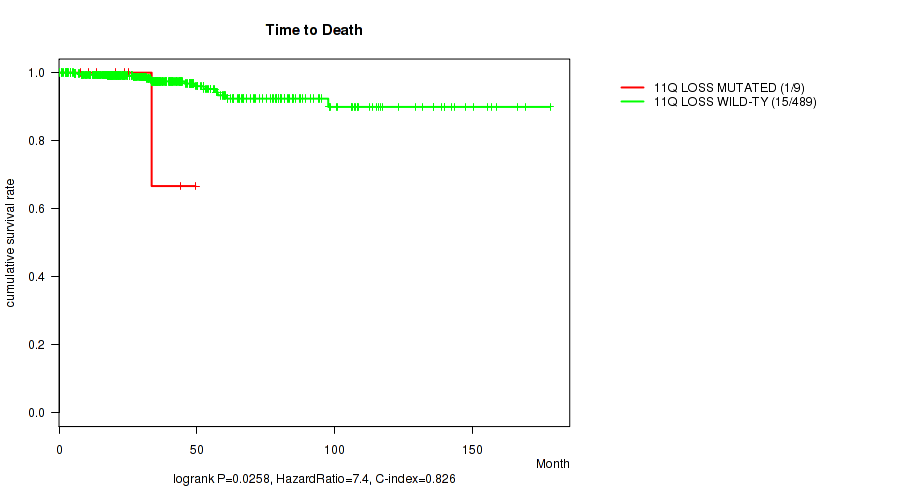
Task: Click the 0.4 tick label on y-axis
Action: (36, 277)
